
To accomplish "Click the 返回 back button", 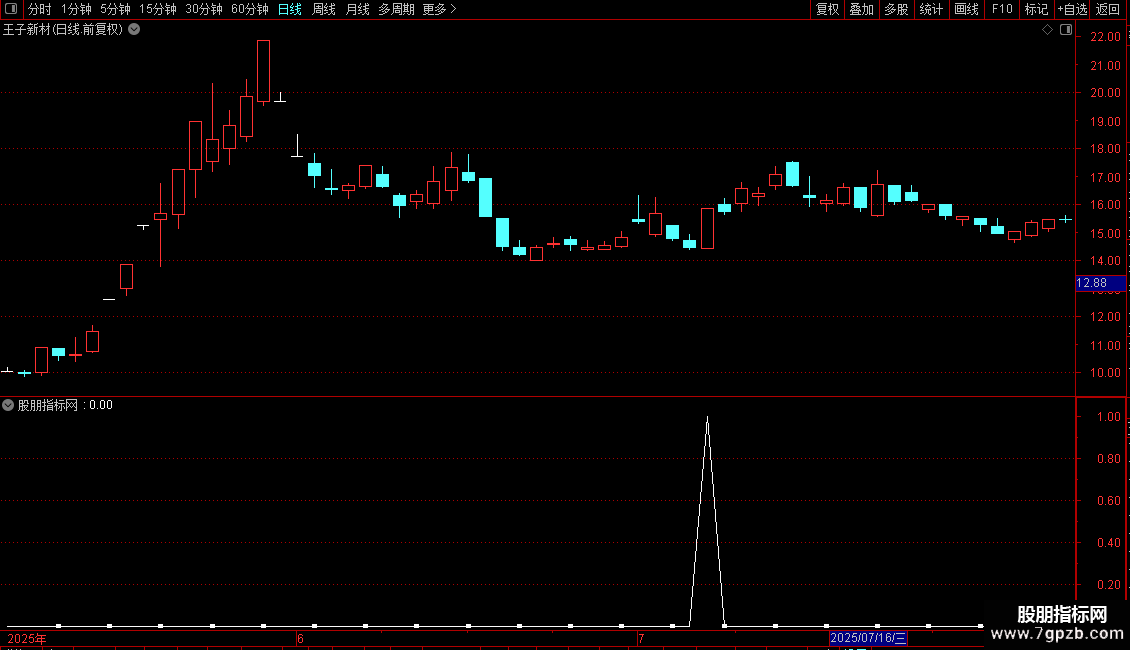I will click(1108, 9).
